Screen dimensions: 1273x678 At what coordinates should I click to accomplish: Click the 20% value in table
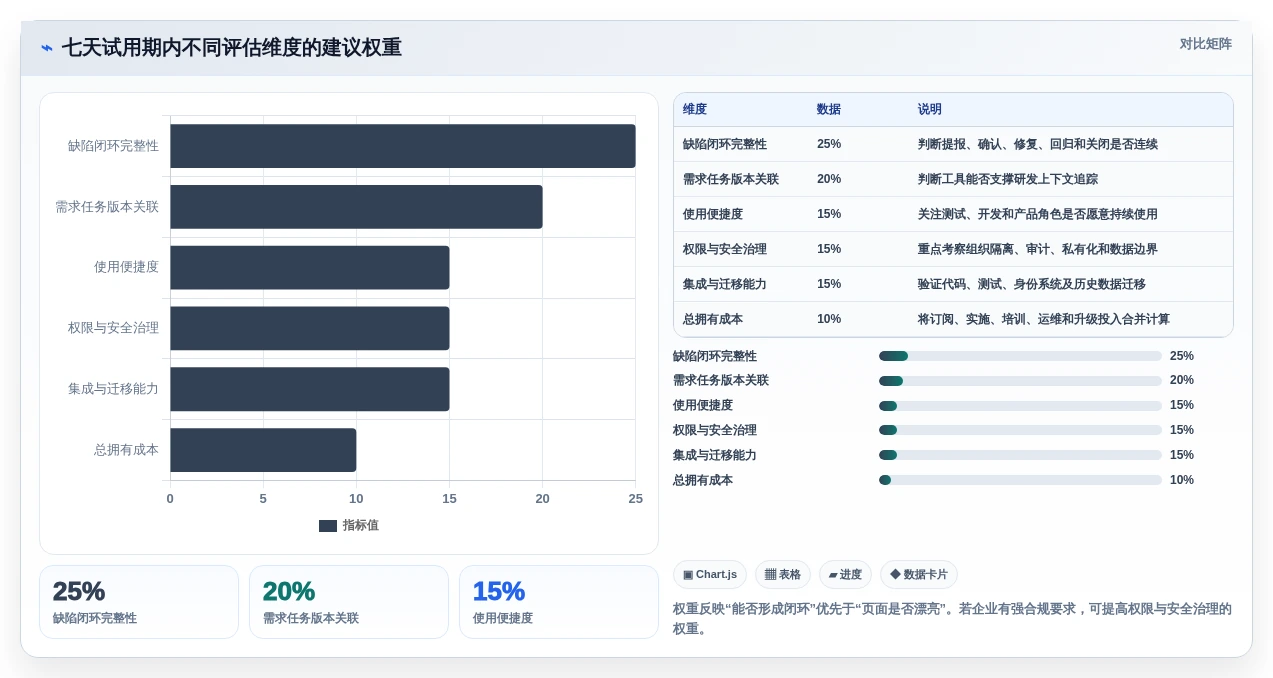coord(829,179)
